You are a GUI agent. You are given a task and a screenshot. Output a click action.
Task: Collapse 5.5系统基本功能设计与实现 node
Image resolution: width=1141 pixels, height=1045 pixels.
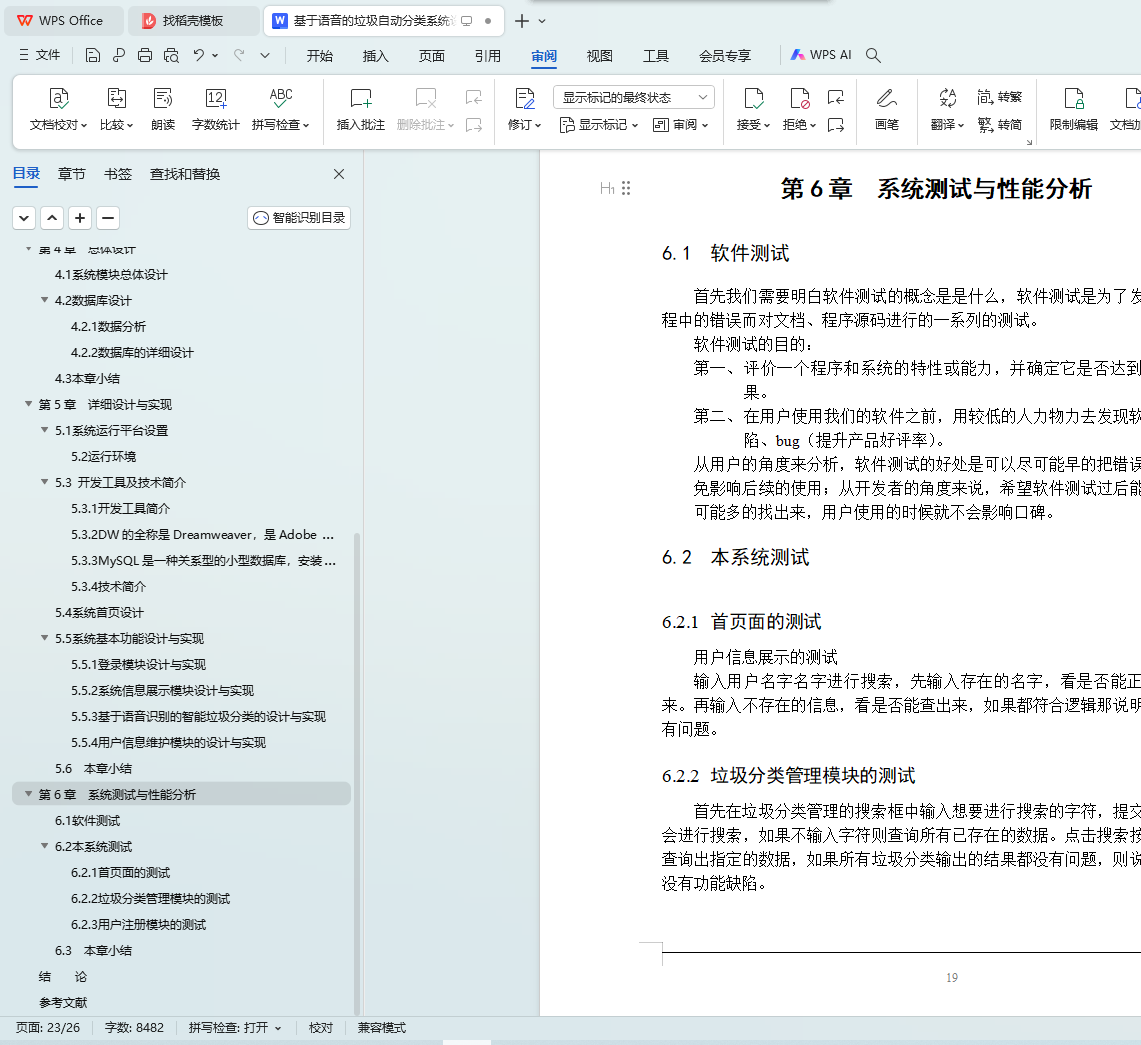pos(44,637)
